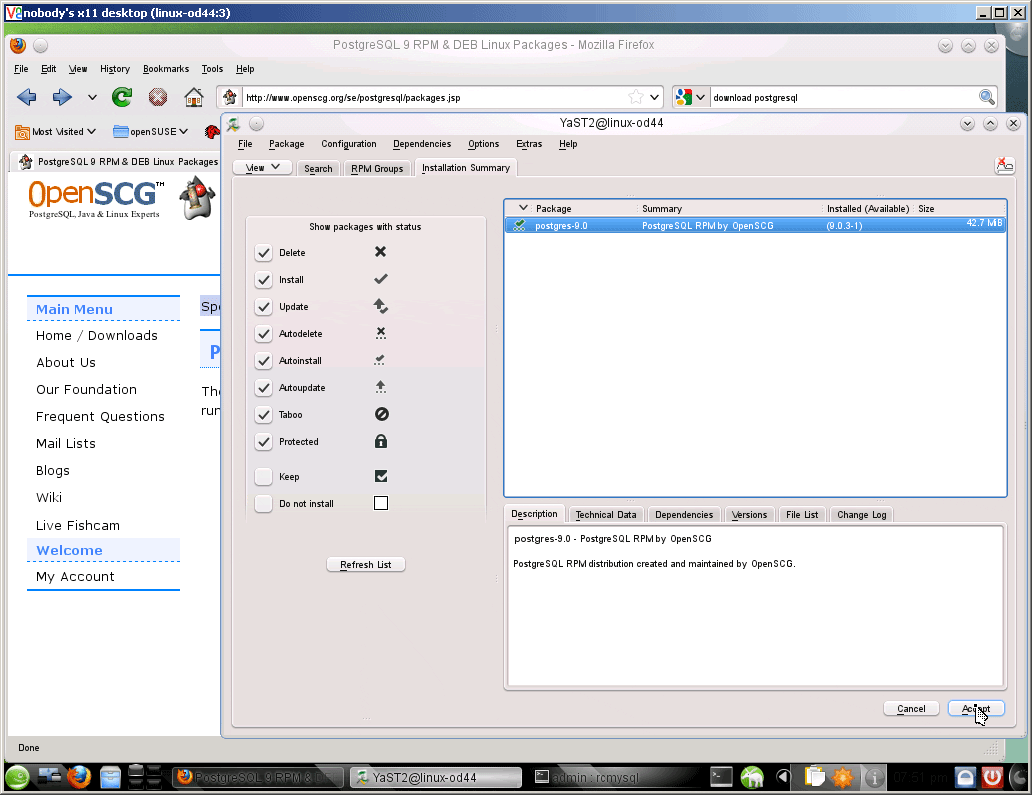Click the Protected padlock icon
The height and width of the screenshot is (795, 1032).
pos(380,441)
